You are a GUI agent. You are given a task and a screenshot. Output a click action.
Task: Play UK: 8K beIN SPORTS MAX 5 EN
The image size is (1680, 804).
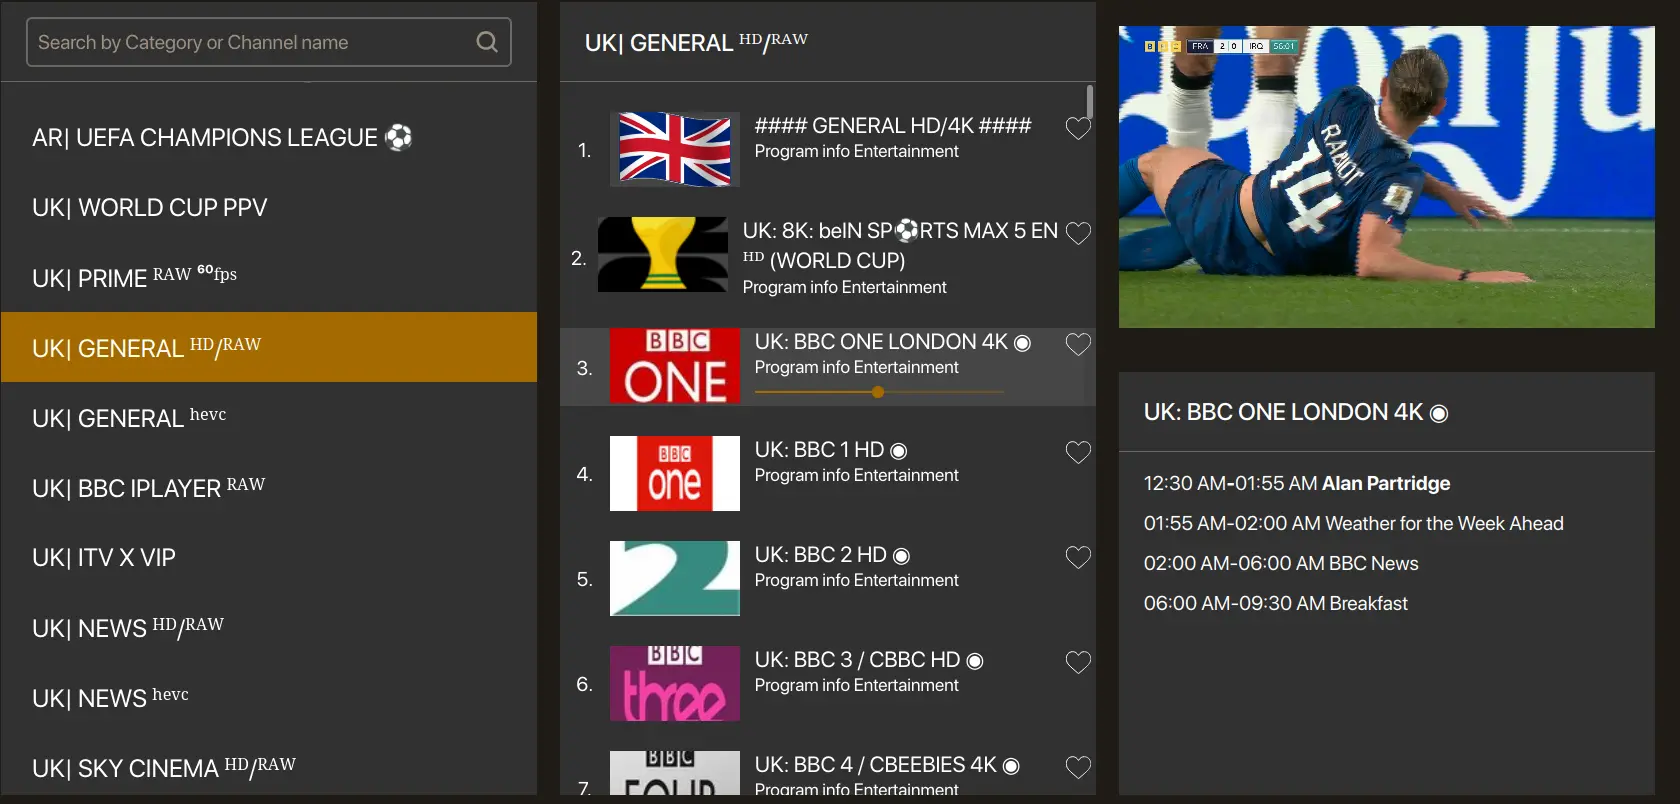pyautogui.click(x=828, y=258)
